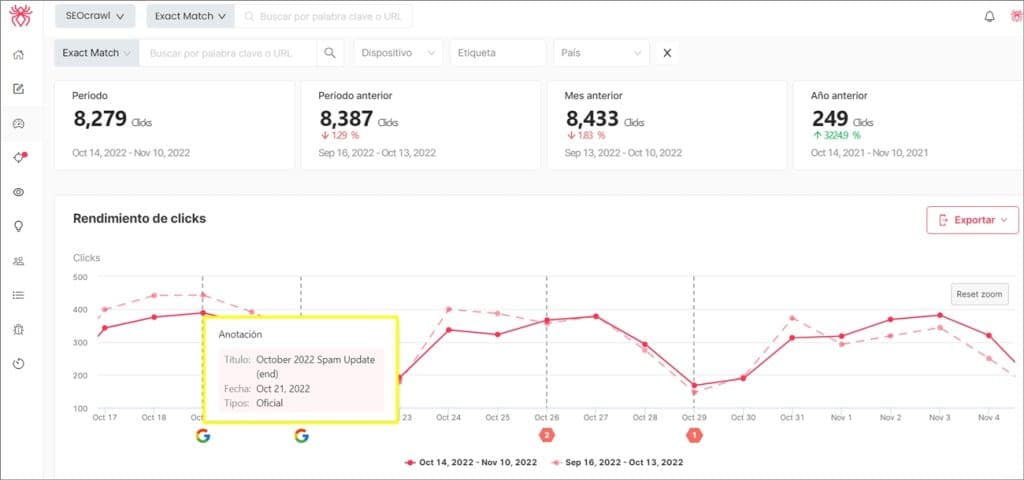Open the SEOcrawl project dropdown

pyautogui.click(x=95, y=16)
